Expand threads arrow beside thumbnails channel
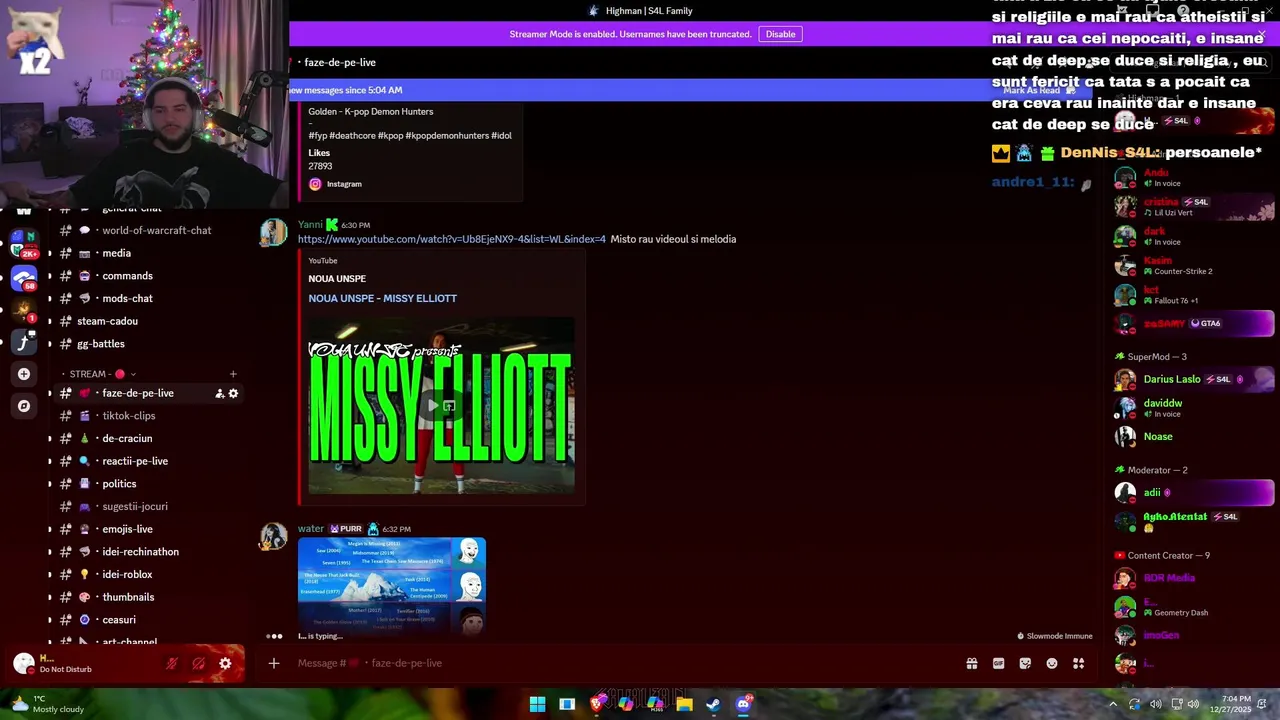The height and width of the screenshot is (720, 1280). tap(50, 597)
